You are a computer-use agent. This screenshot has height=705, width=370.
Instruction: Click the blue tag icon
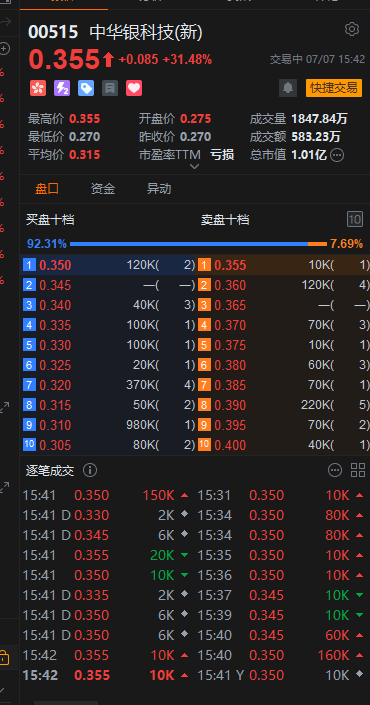pos(86,88)
